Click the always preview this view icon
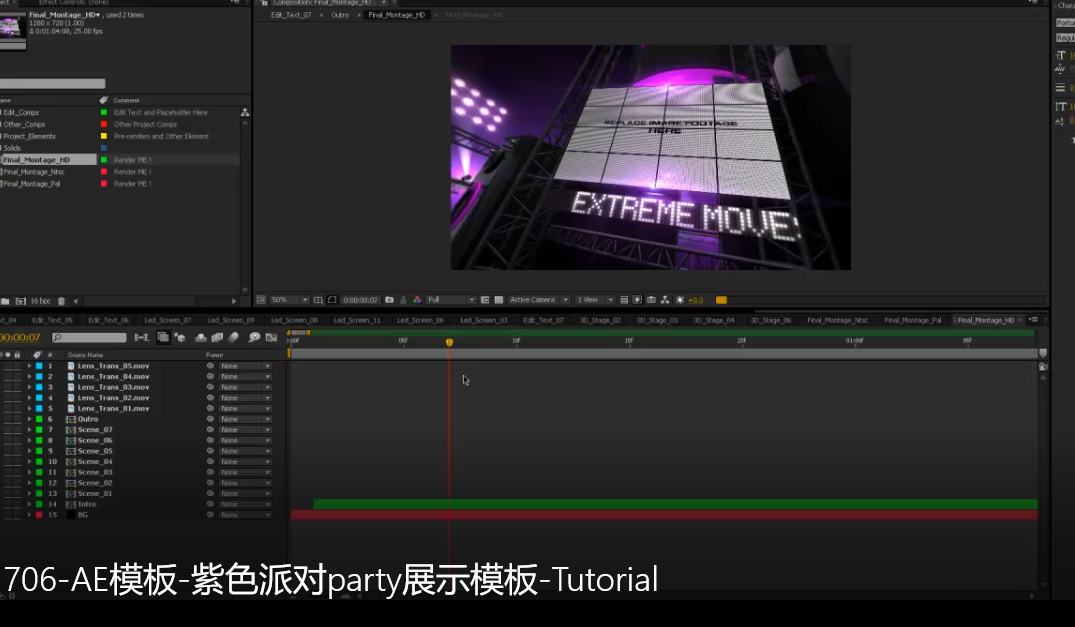This screenshot has width=1075, height=627. tap(261, 300)
